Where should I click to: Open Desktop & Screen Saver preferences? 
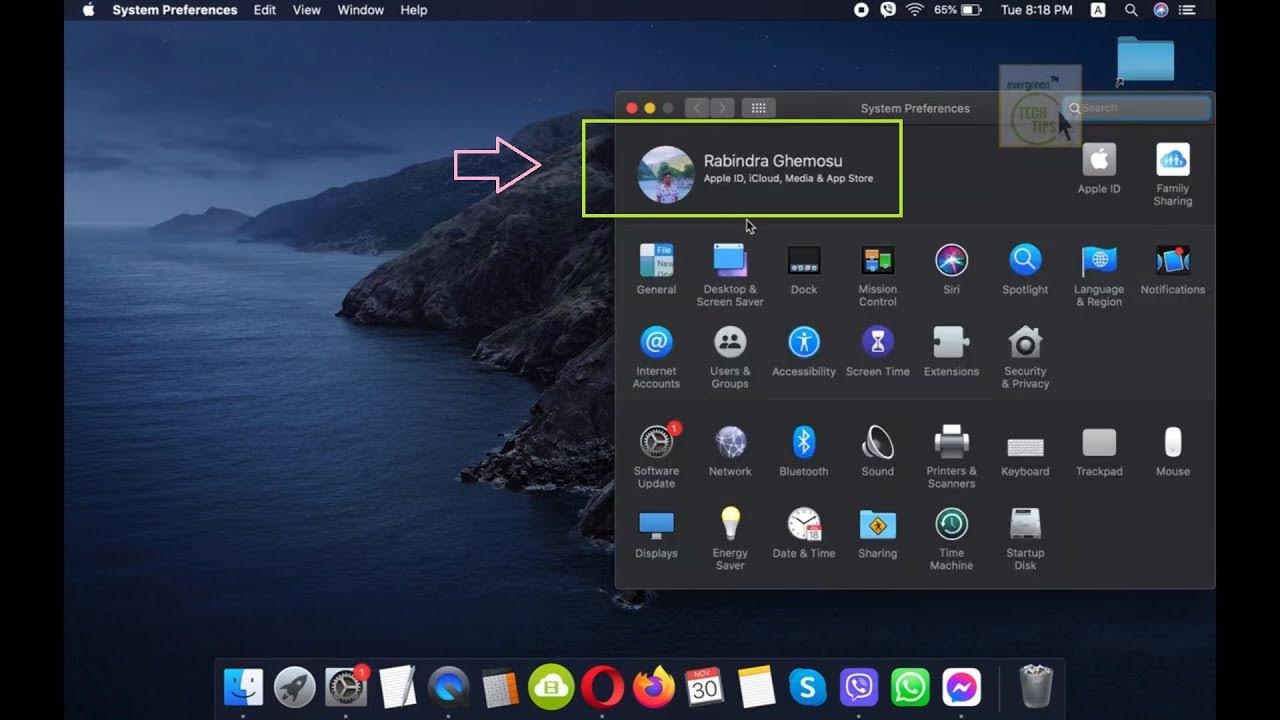point(730,274)
